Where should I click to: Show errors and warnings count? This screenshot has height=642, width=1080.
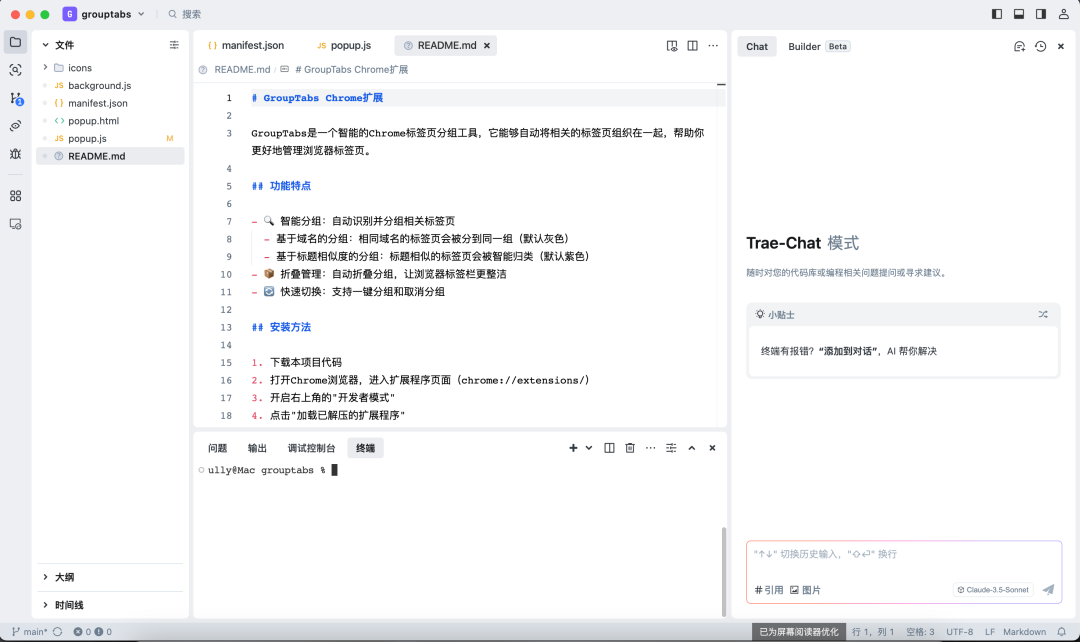point(92,632)
